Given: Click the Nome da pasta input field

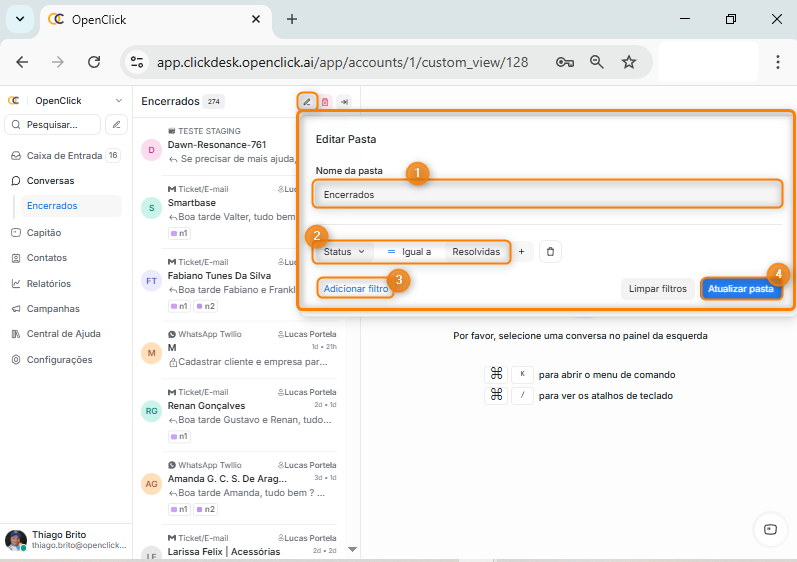Looking at the screenshot, I should [x=546, y=194].
